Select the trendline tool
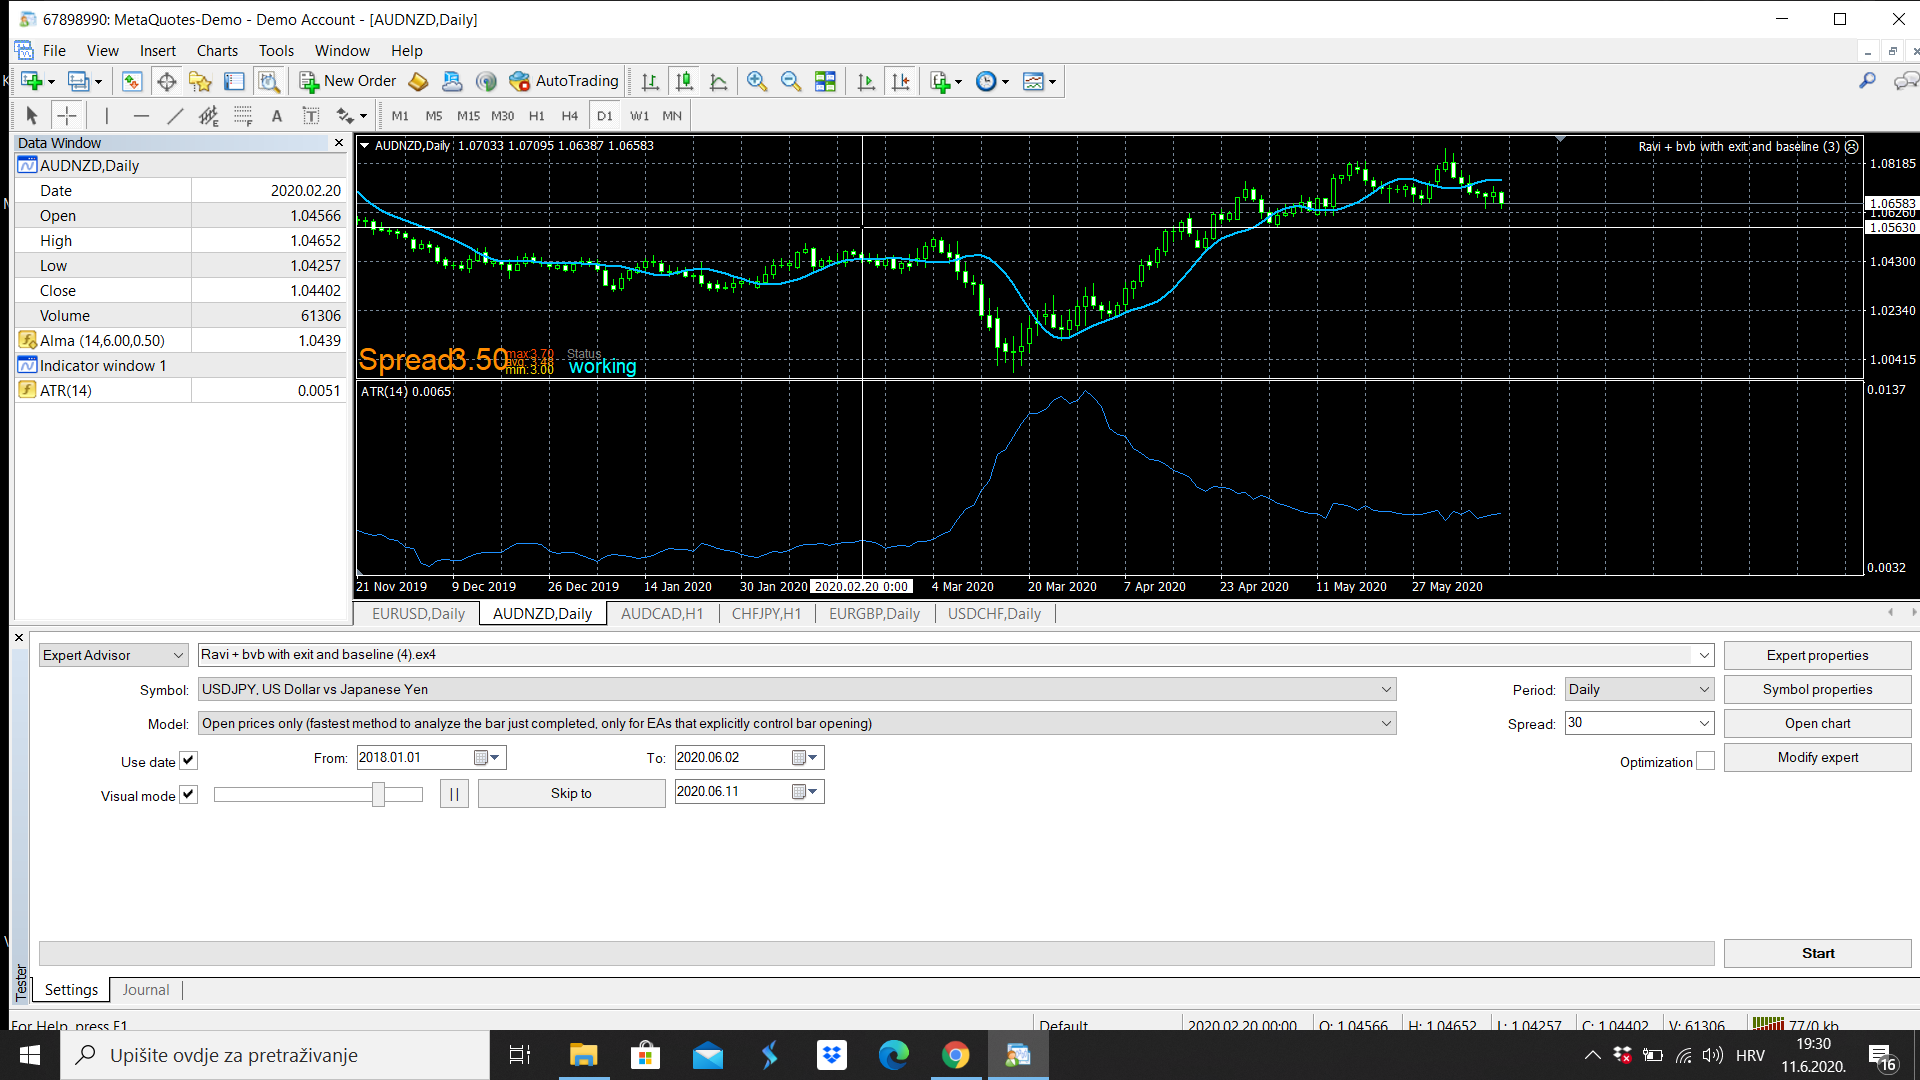The height and width of the screenshot is (1080, 1920). (x=175, y=116)
